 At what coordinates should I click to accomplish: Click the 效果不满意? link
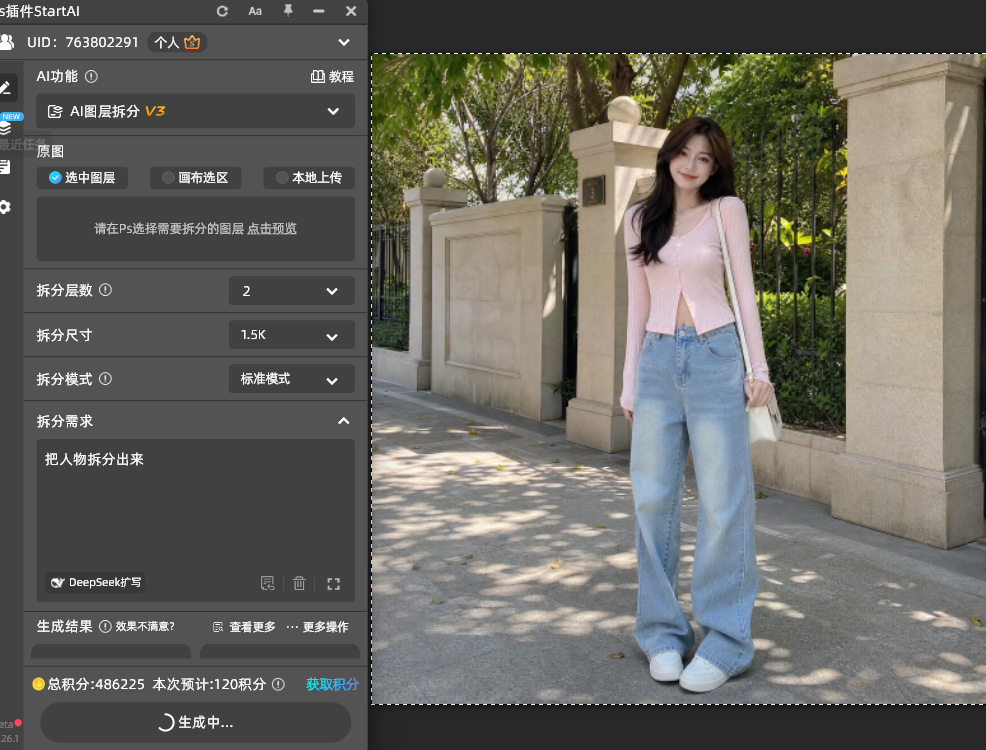pyautogui.click(x=145, y=626)
